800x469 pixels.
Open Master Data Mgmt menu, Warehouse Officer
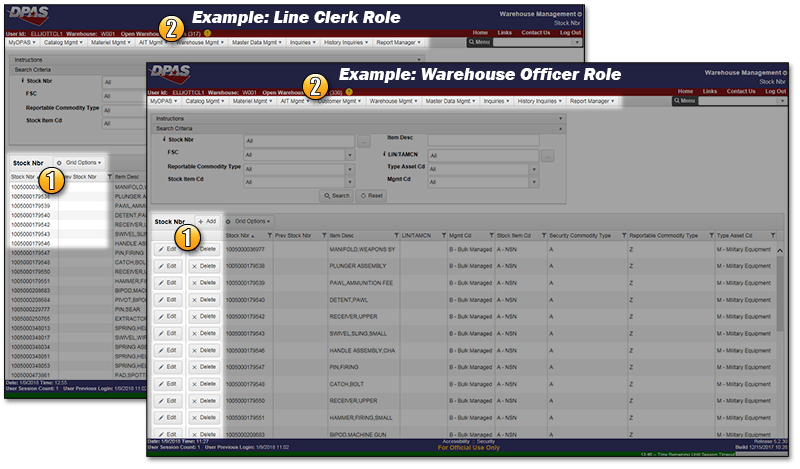pos(450,102)
